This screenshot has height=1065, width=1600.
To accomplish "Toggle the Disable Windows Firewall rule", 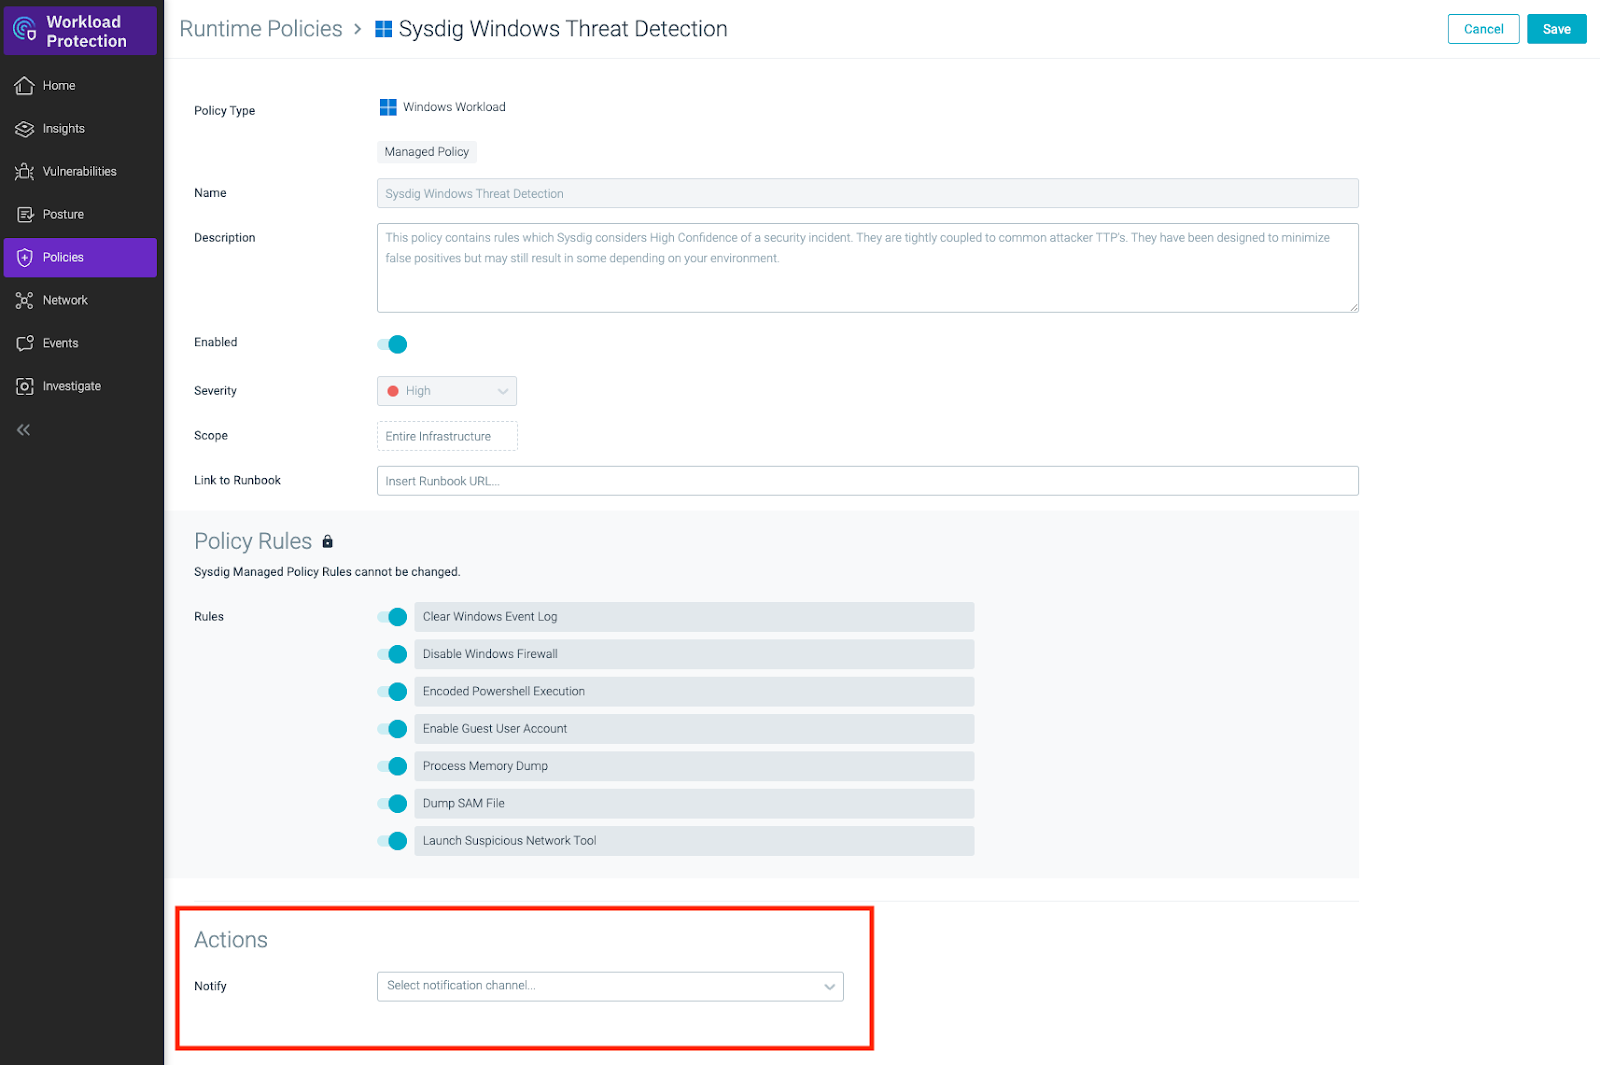I will pos(392,654).
